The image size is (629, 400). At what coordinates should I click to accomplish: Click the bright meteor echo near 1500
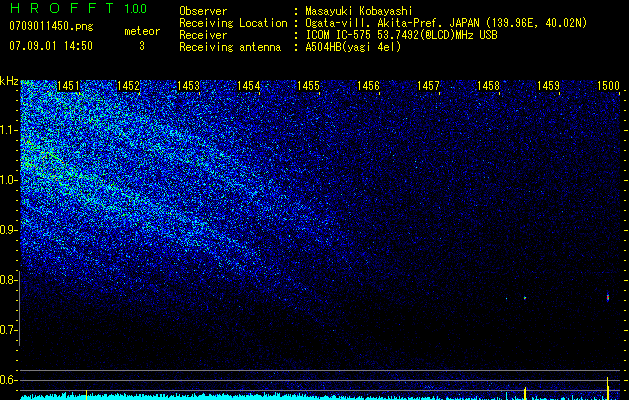(x=608, y=297)
